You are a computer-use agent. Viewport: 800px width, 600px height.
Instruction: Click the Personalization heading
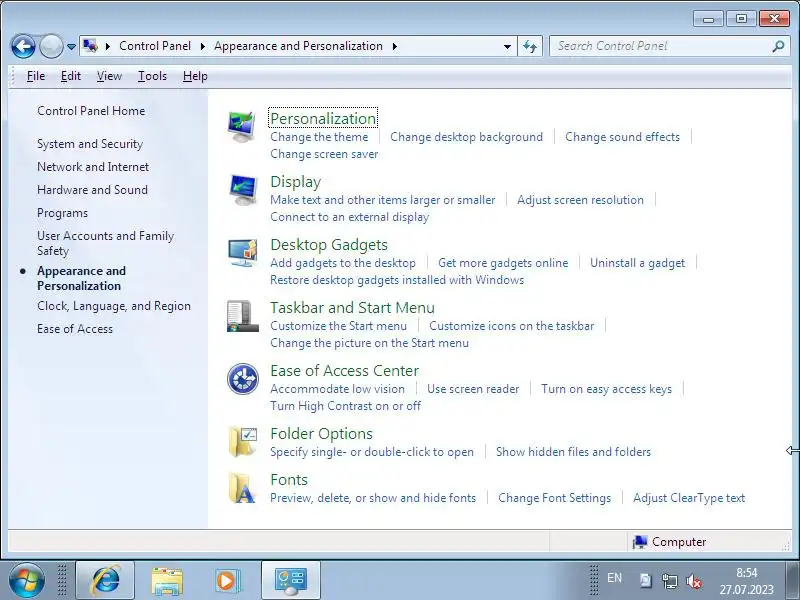pyautogui.click(x=323, y=118)
